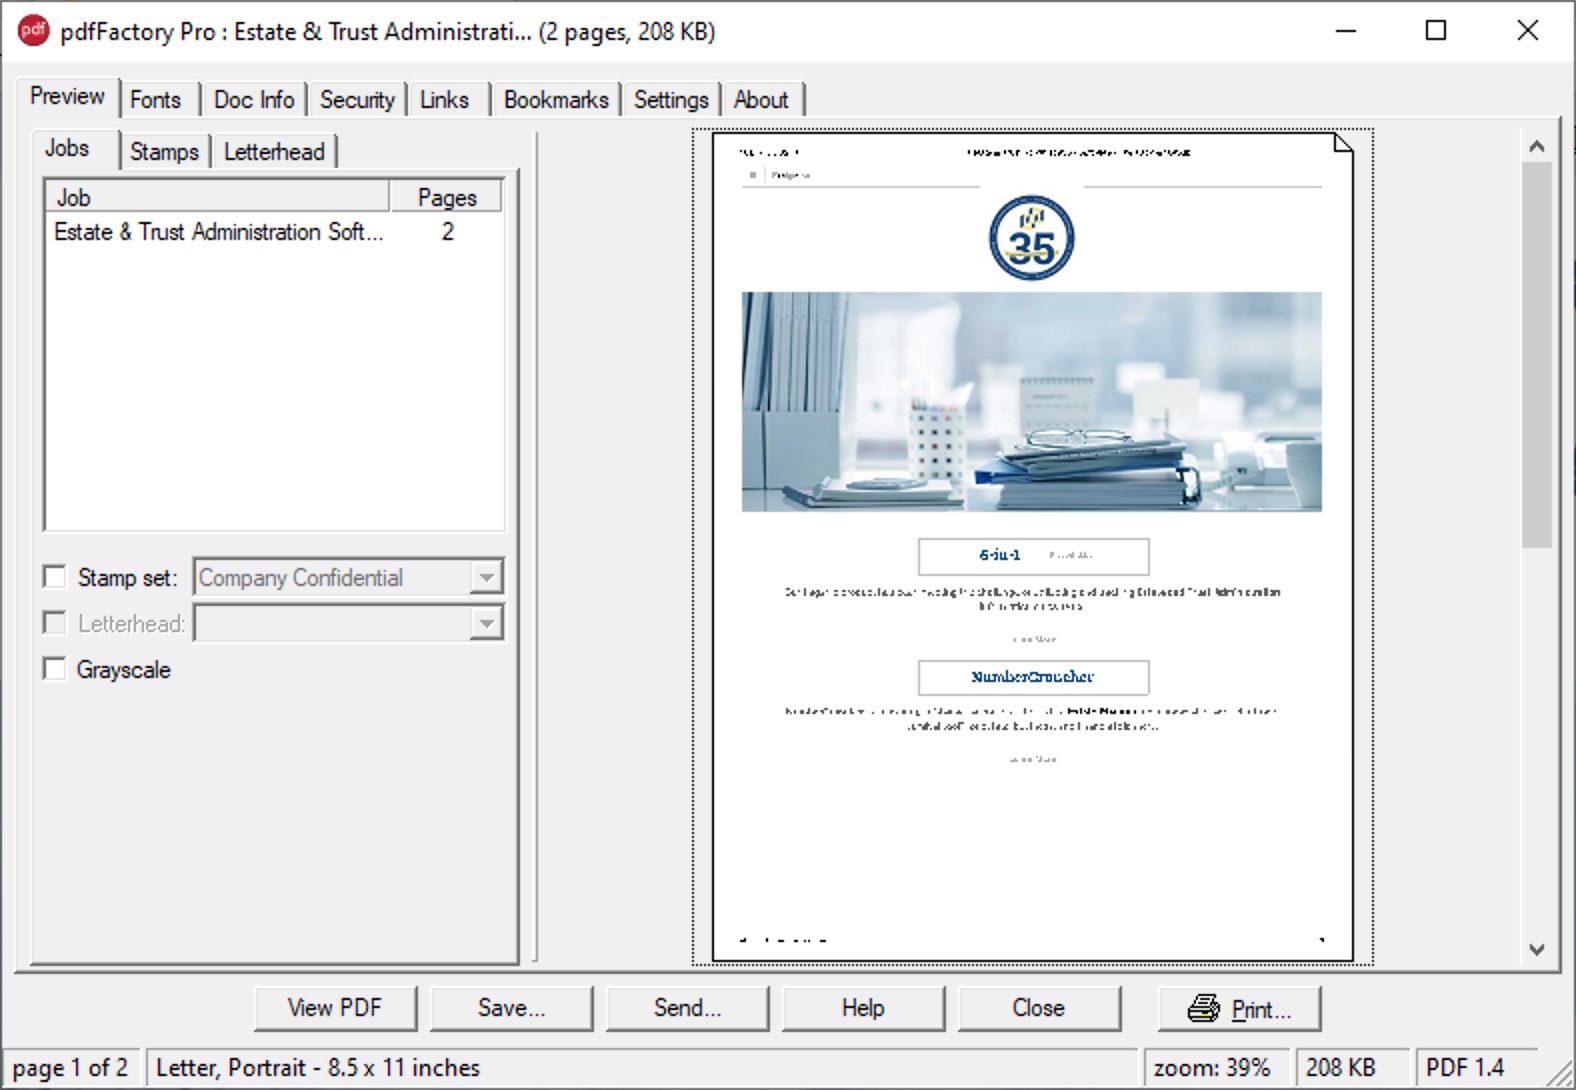Click the scroll up arrow in preview

point(1537,147)
